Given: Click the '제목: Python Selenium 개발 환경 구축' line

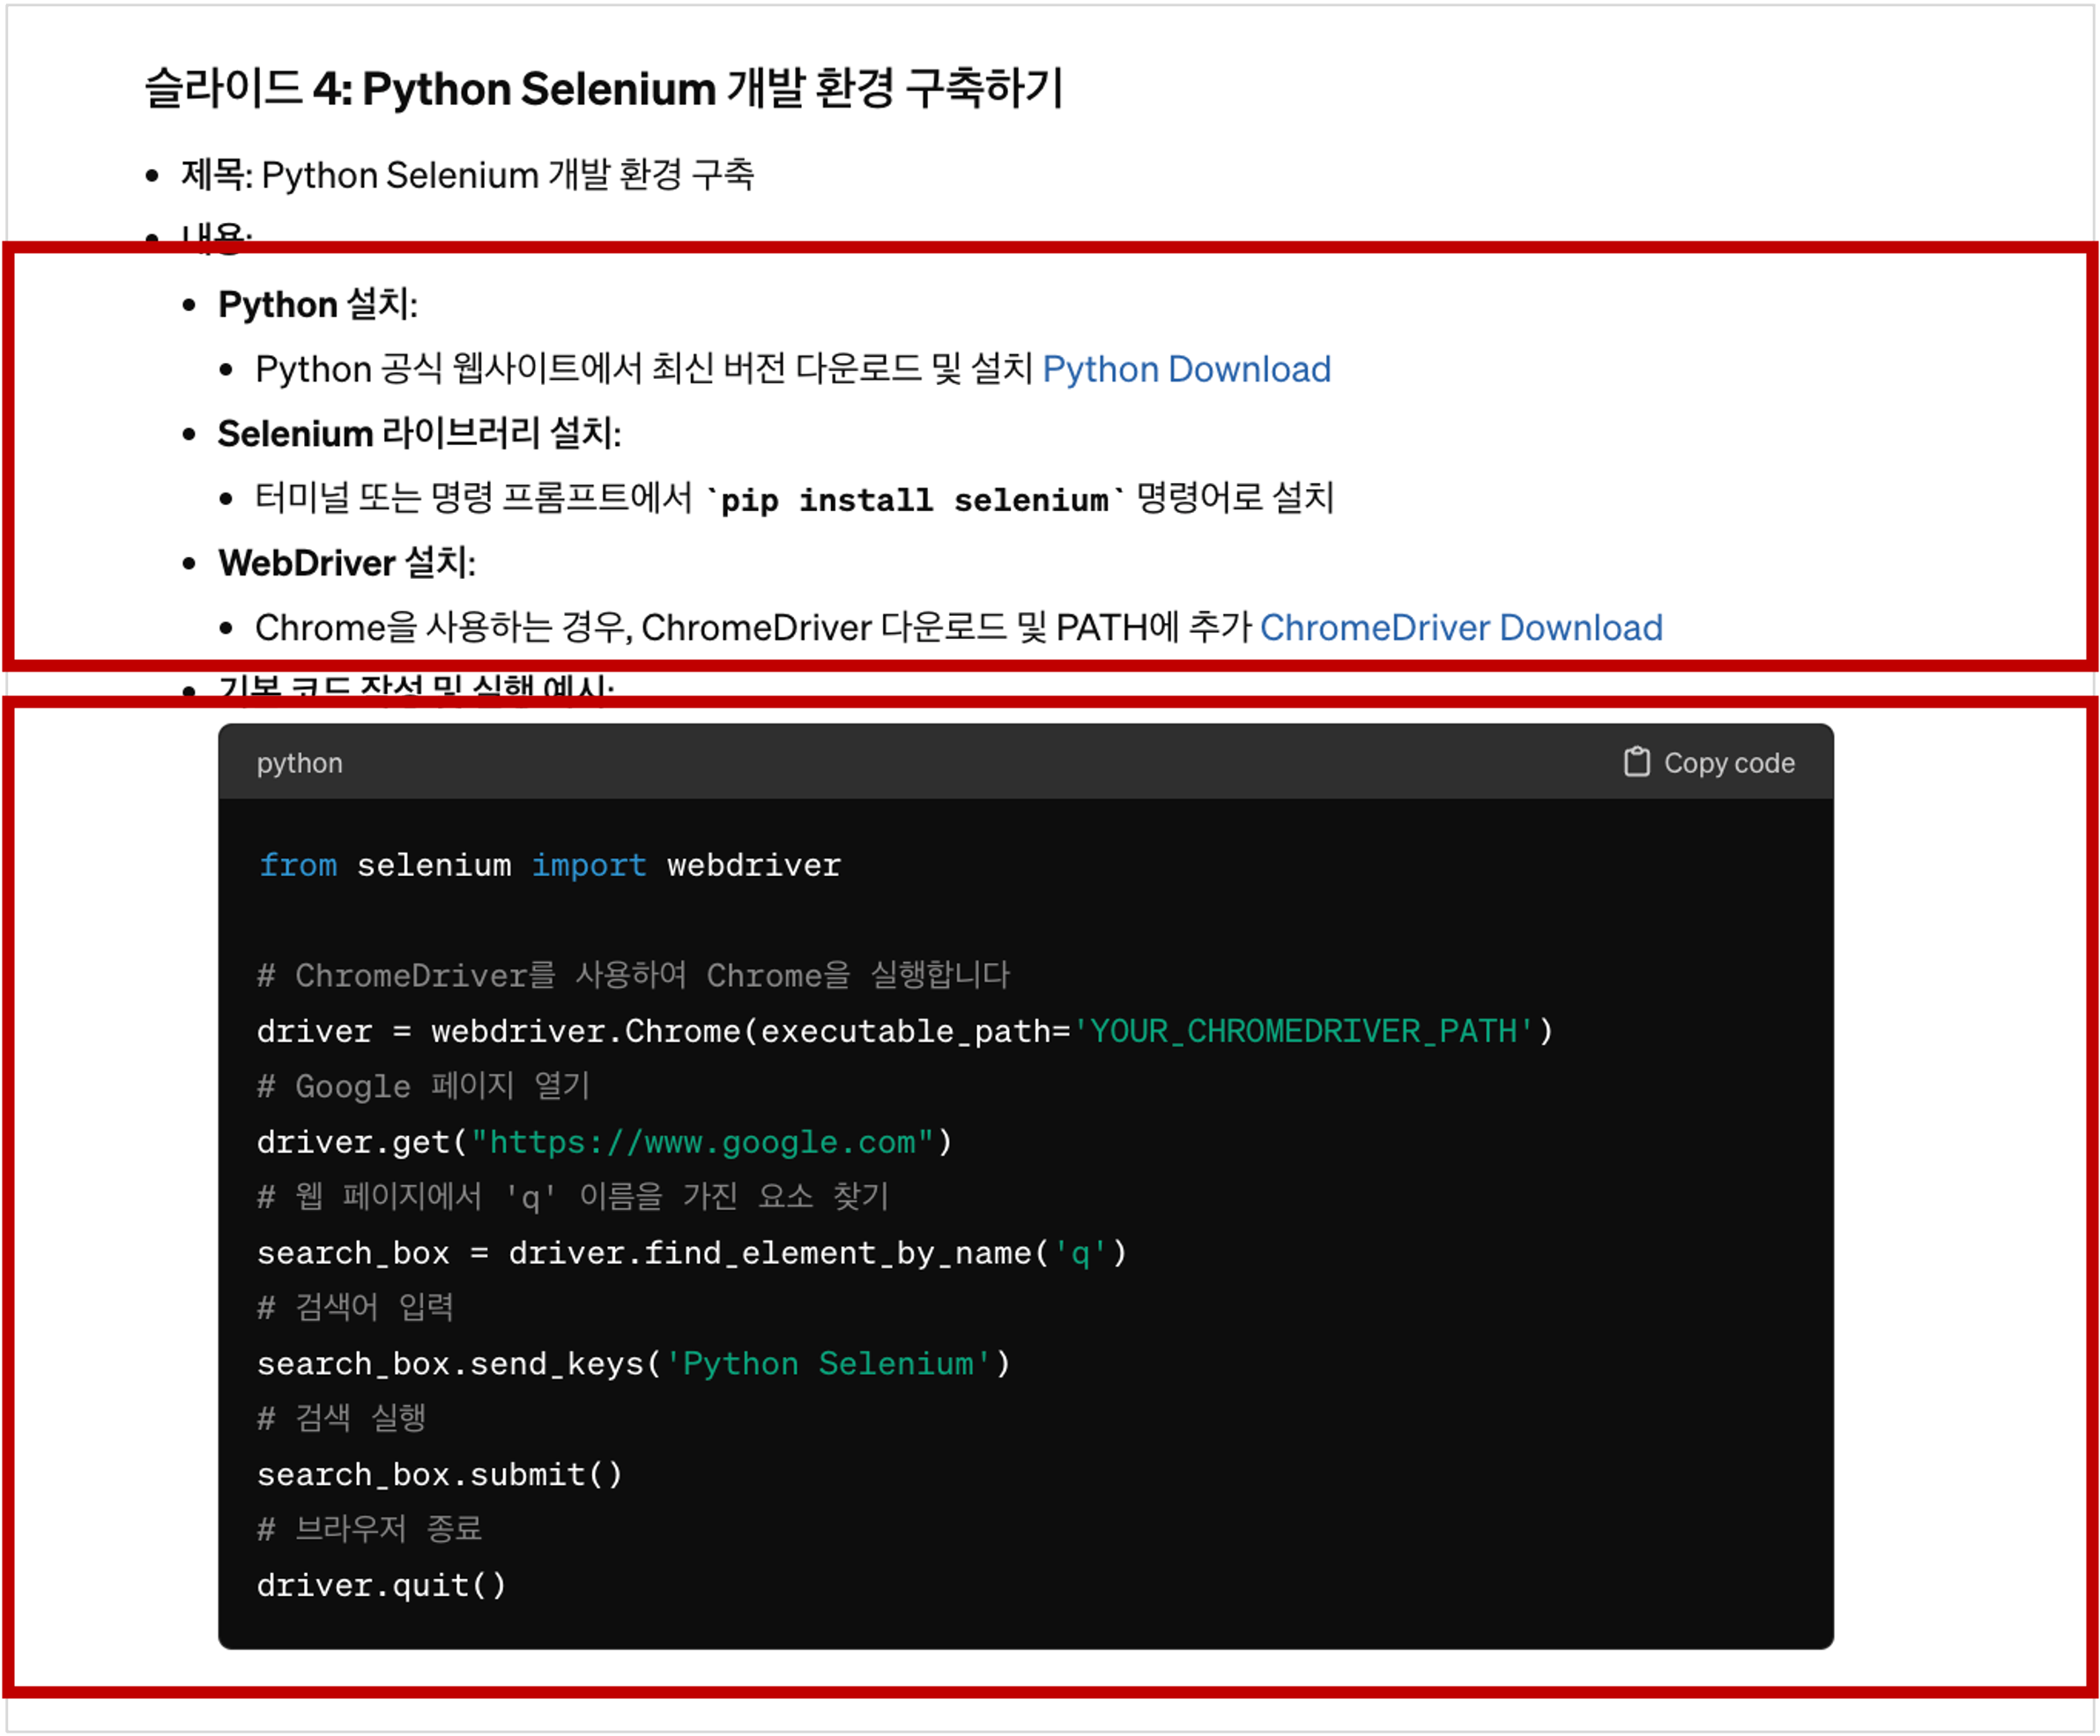Looking at the screenshot, I should [x=467, y=175].
